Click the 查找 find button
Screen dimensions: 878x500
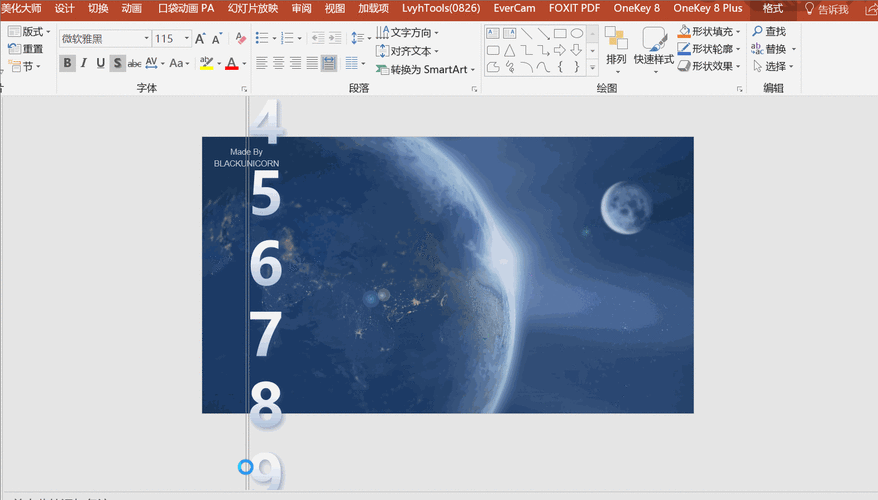(x=769, y=31)
